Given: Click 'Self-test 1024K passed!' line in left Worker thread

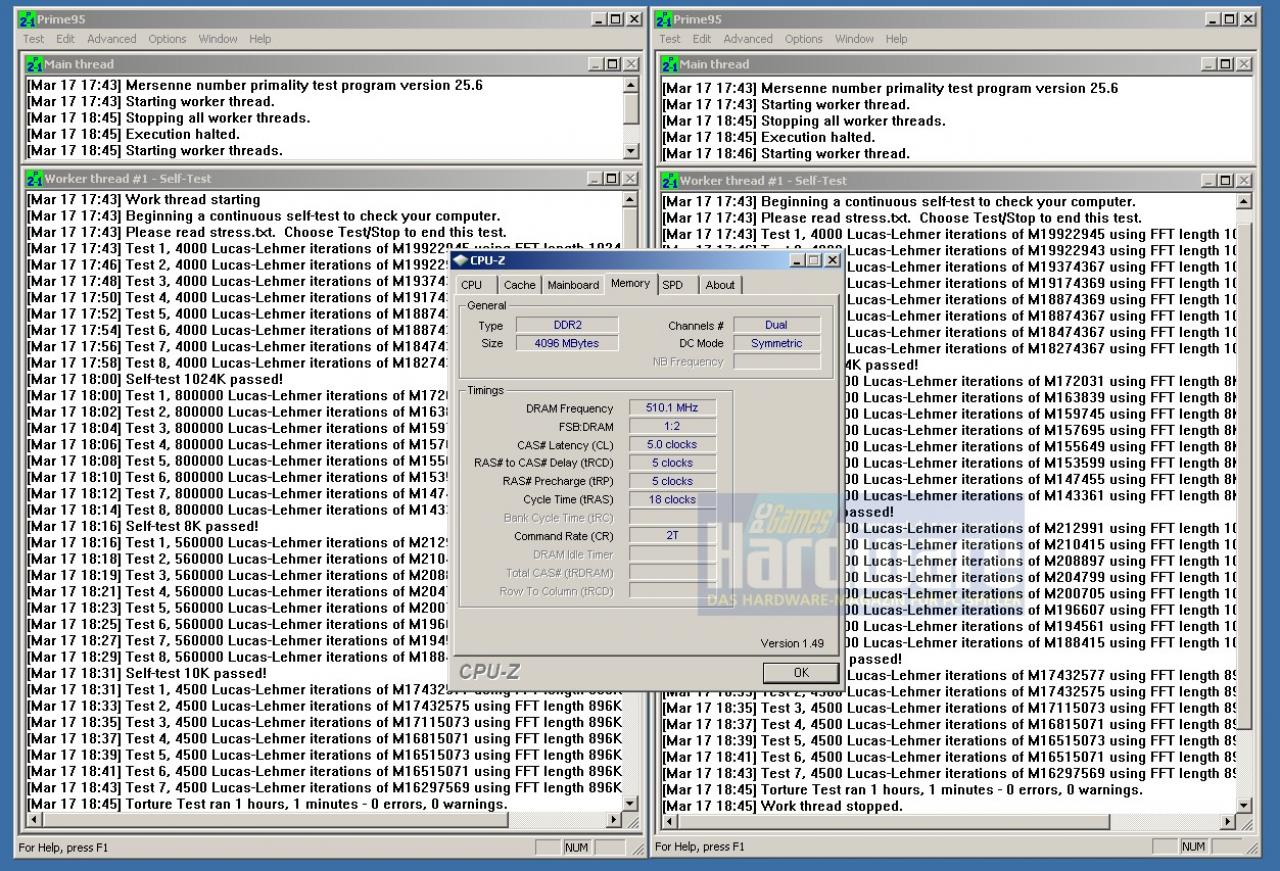Looking at the screenshot, I should (155, 379).
